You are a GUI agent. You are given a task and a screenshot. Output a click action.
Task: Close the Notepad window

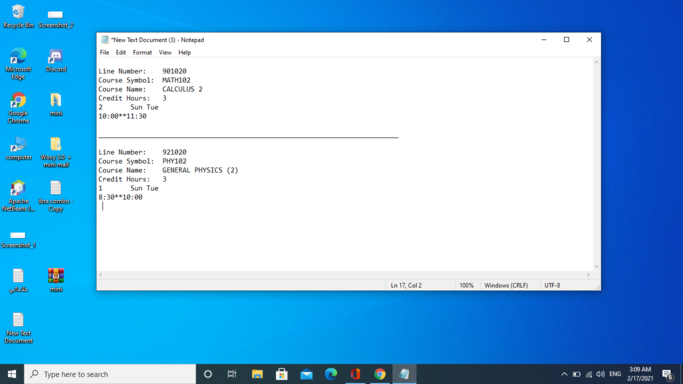(589, 40)
